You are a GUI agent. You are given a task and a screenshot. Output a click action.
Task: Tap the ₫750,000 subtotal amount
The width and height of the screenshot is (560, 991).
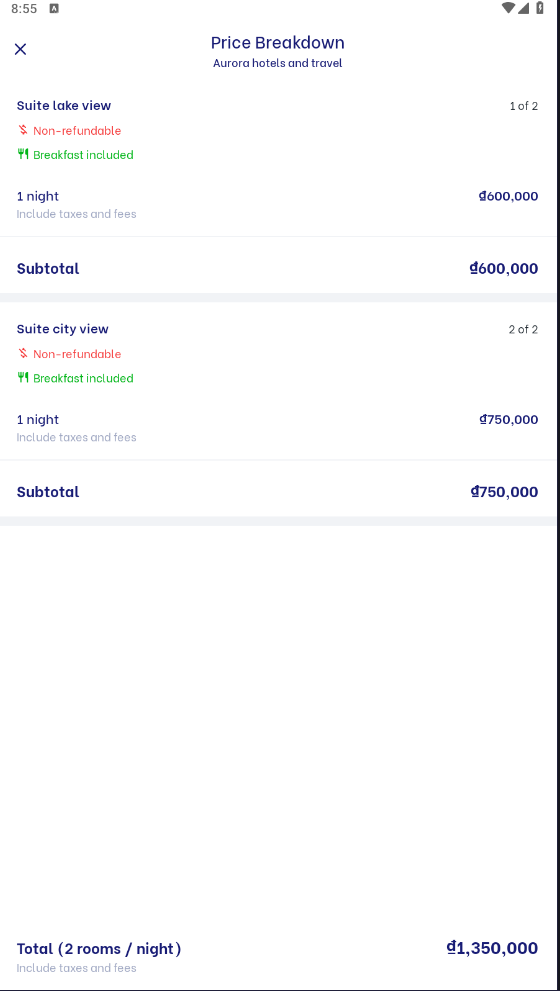tap(504, 492)
